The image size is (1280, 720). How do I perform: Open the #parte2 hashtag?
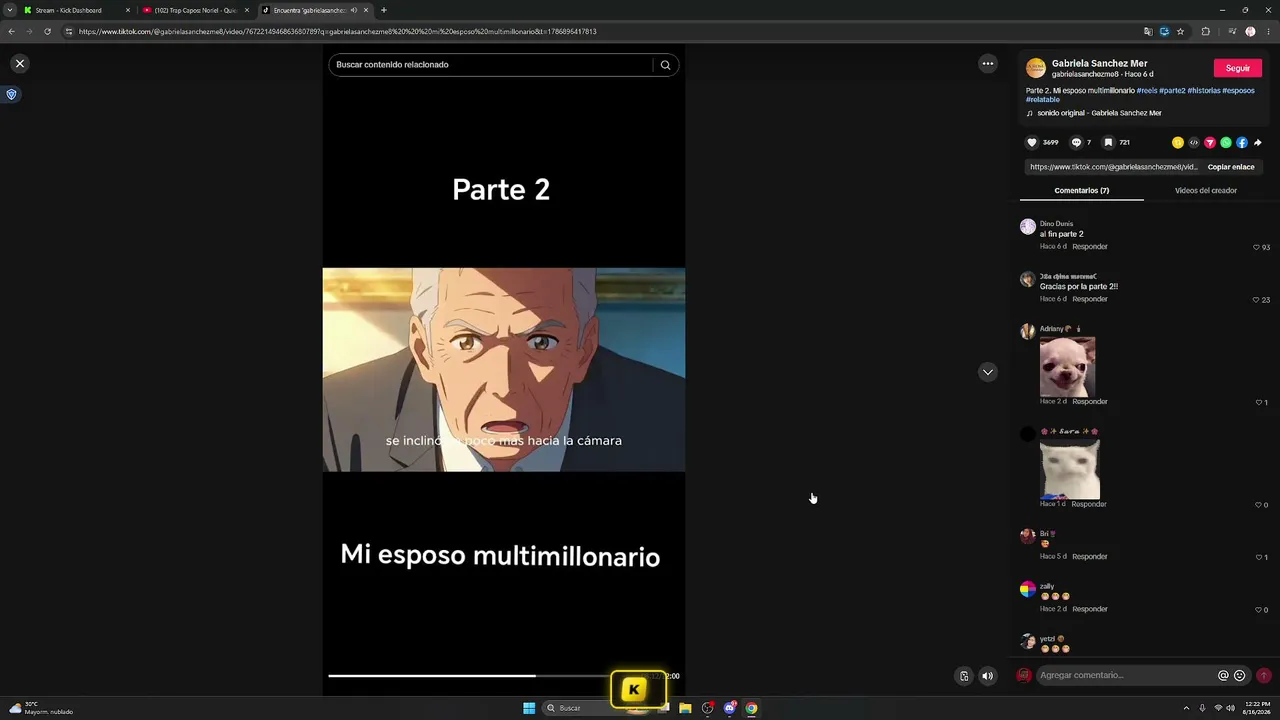click(1172, 91)
